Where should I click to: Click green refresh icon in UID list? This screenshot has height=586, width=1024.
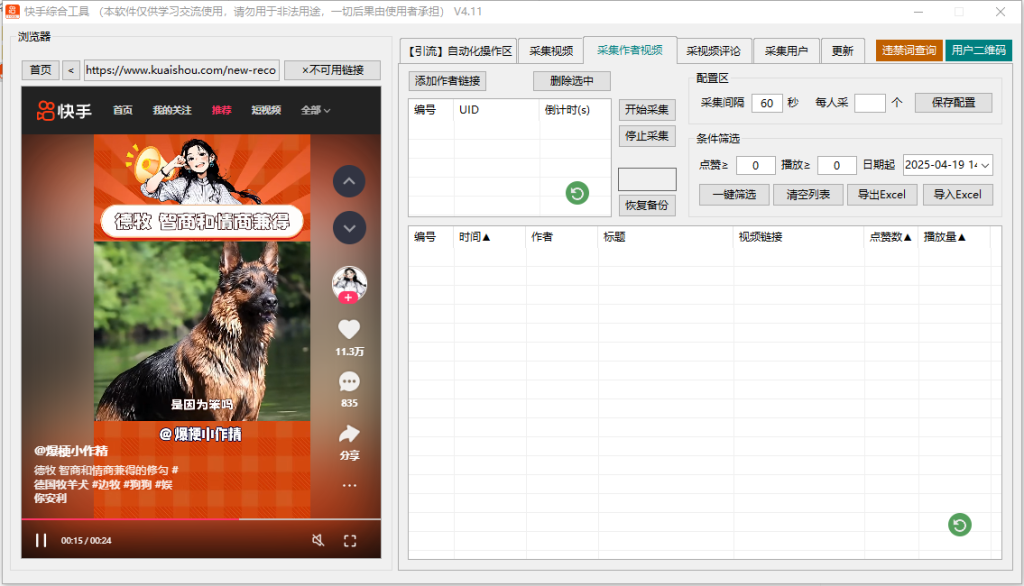click(577, 193)
